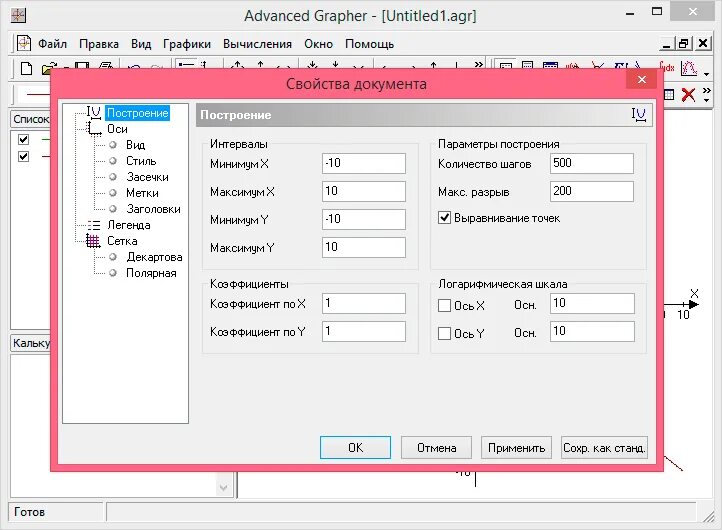Click the New document toolbar icon

[26, 68]
